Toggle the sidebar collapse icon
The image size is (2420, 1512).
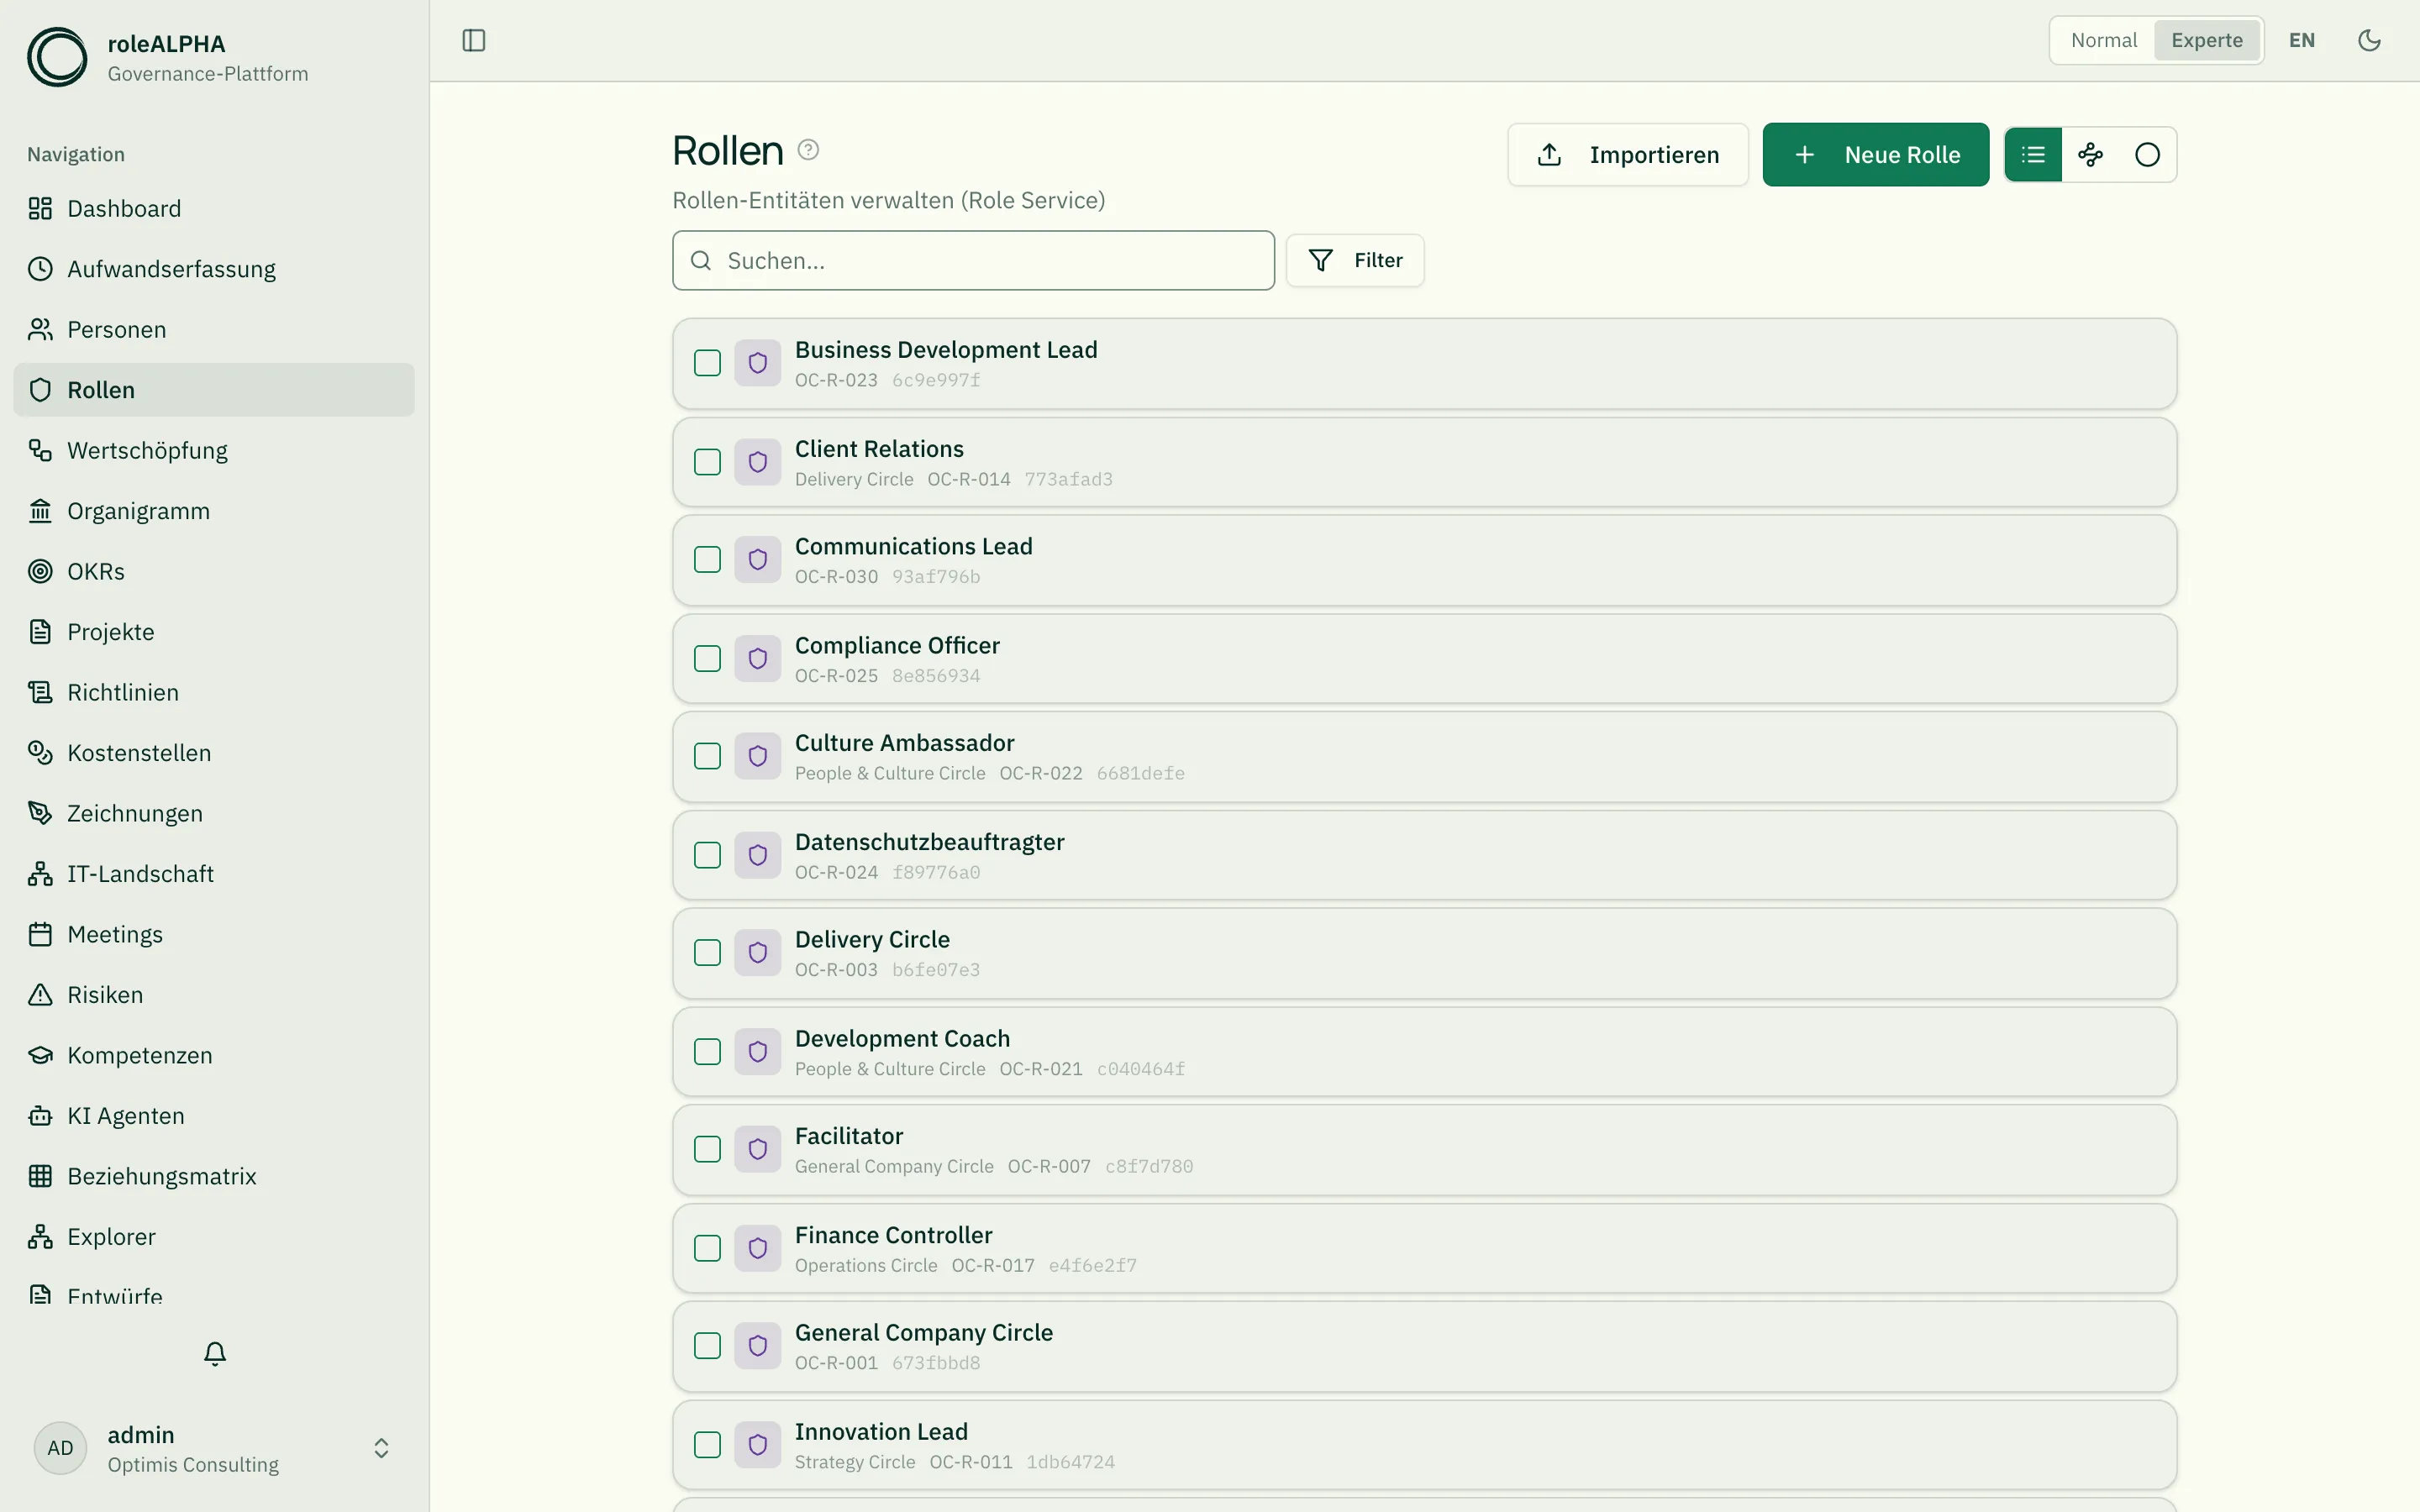point(474,40)
